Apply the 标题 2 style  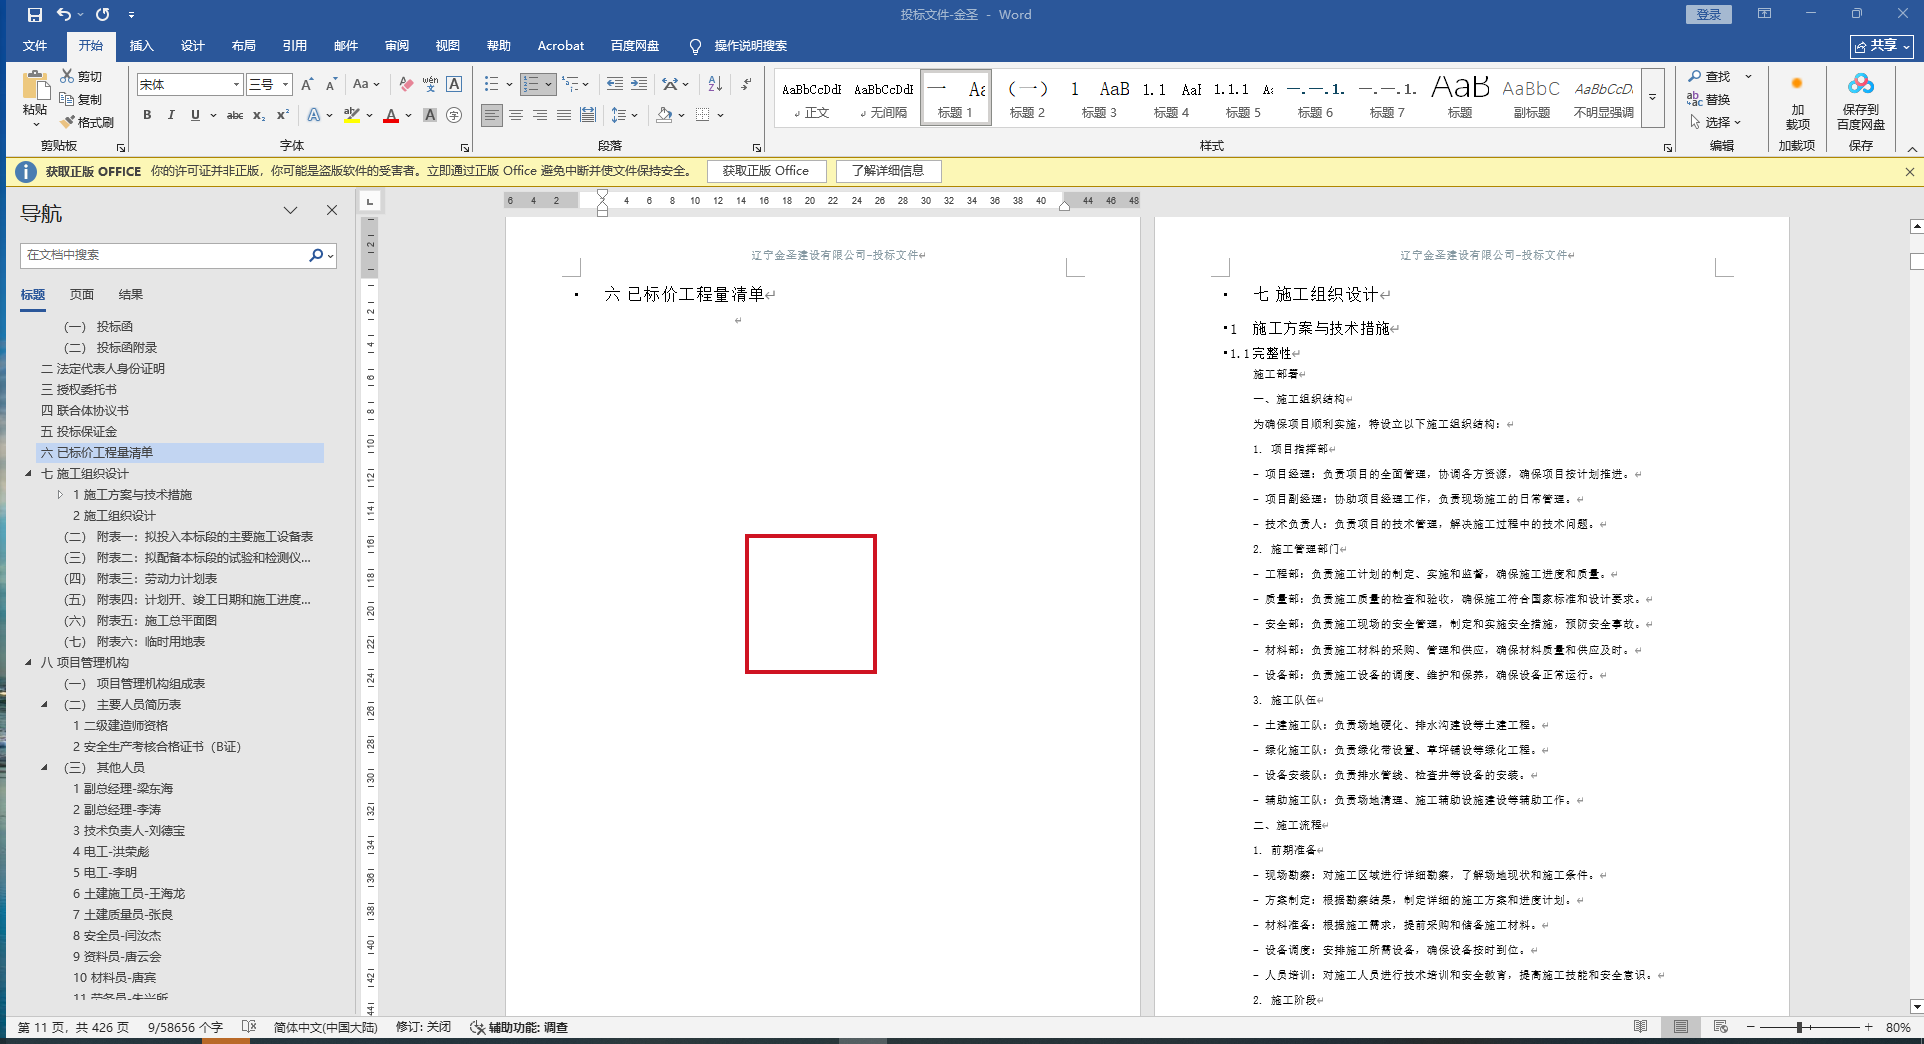[x=1027, y=97]
